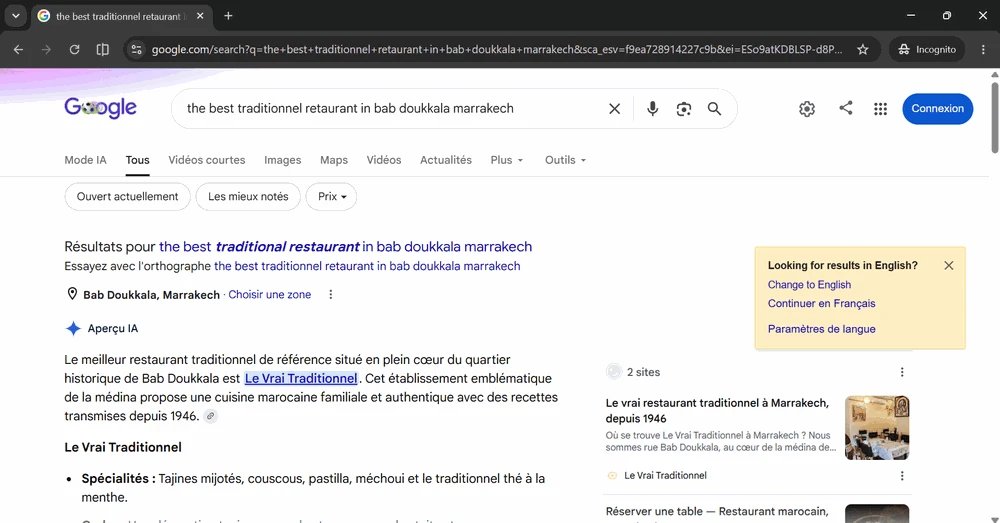Select the Tous tab
This screenshot has height=523, width=1000.
coord(137,160)
